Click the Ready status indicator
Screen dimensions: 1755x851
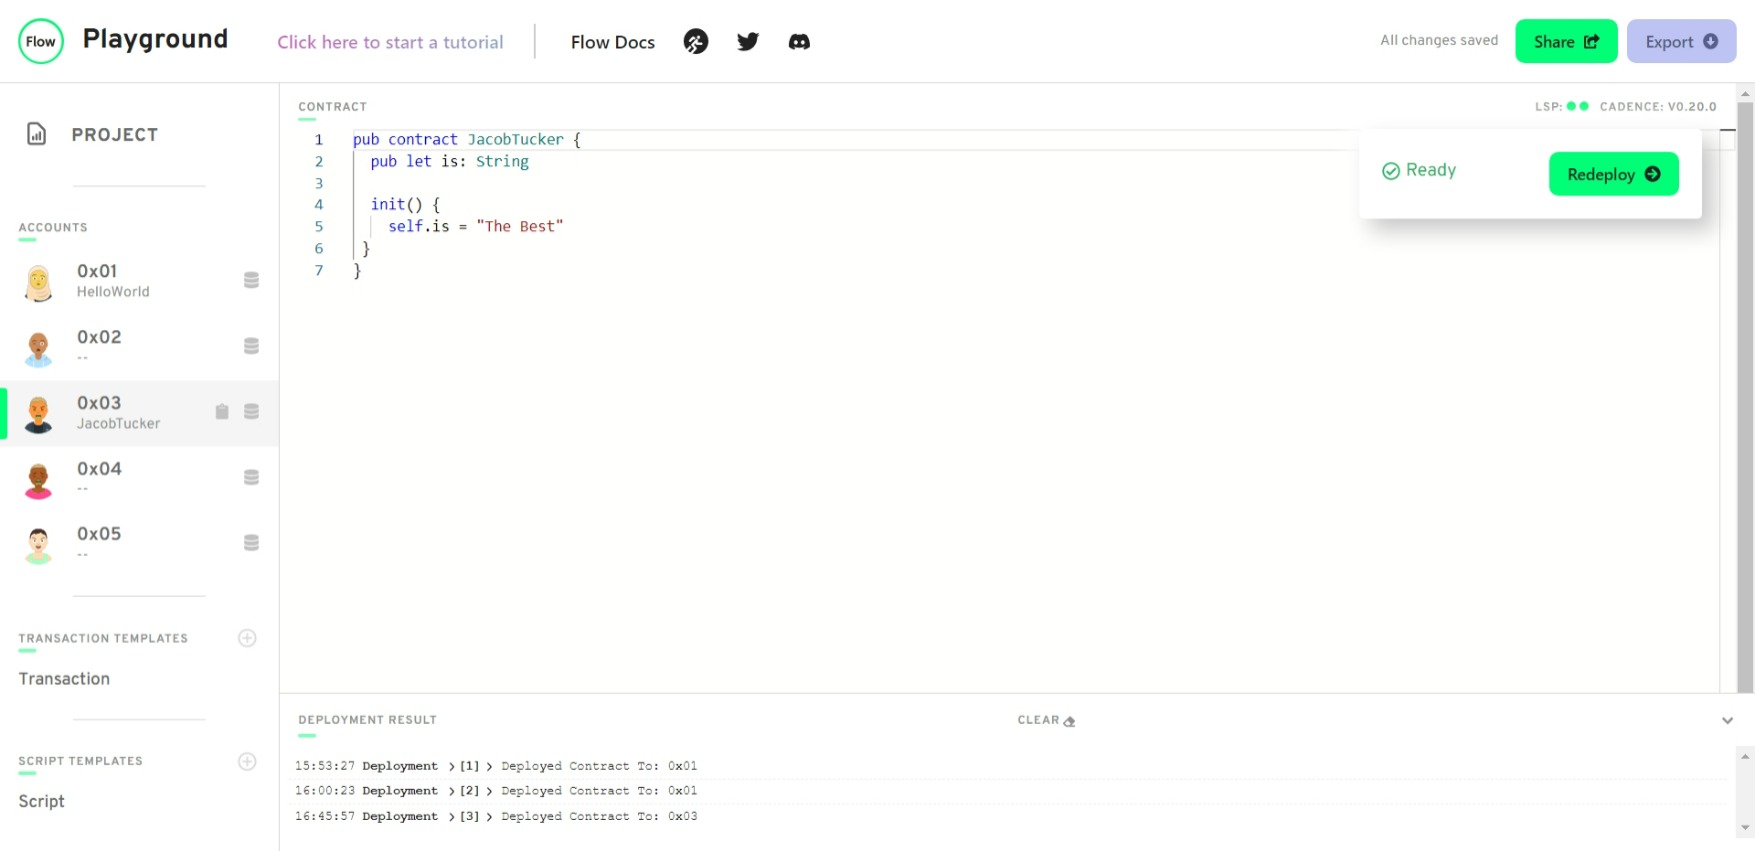1418,170
